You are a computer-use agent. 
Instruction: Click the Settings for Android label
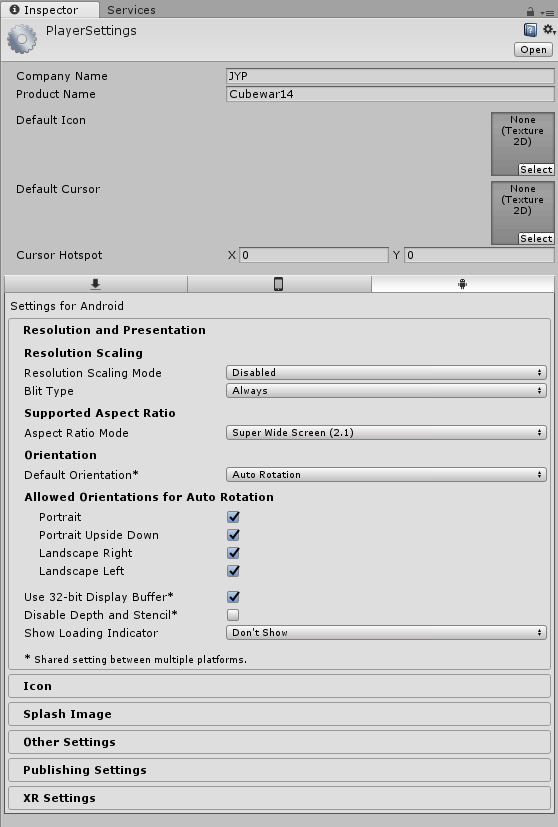pyautogui.click(x=67, y=306)
